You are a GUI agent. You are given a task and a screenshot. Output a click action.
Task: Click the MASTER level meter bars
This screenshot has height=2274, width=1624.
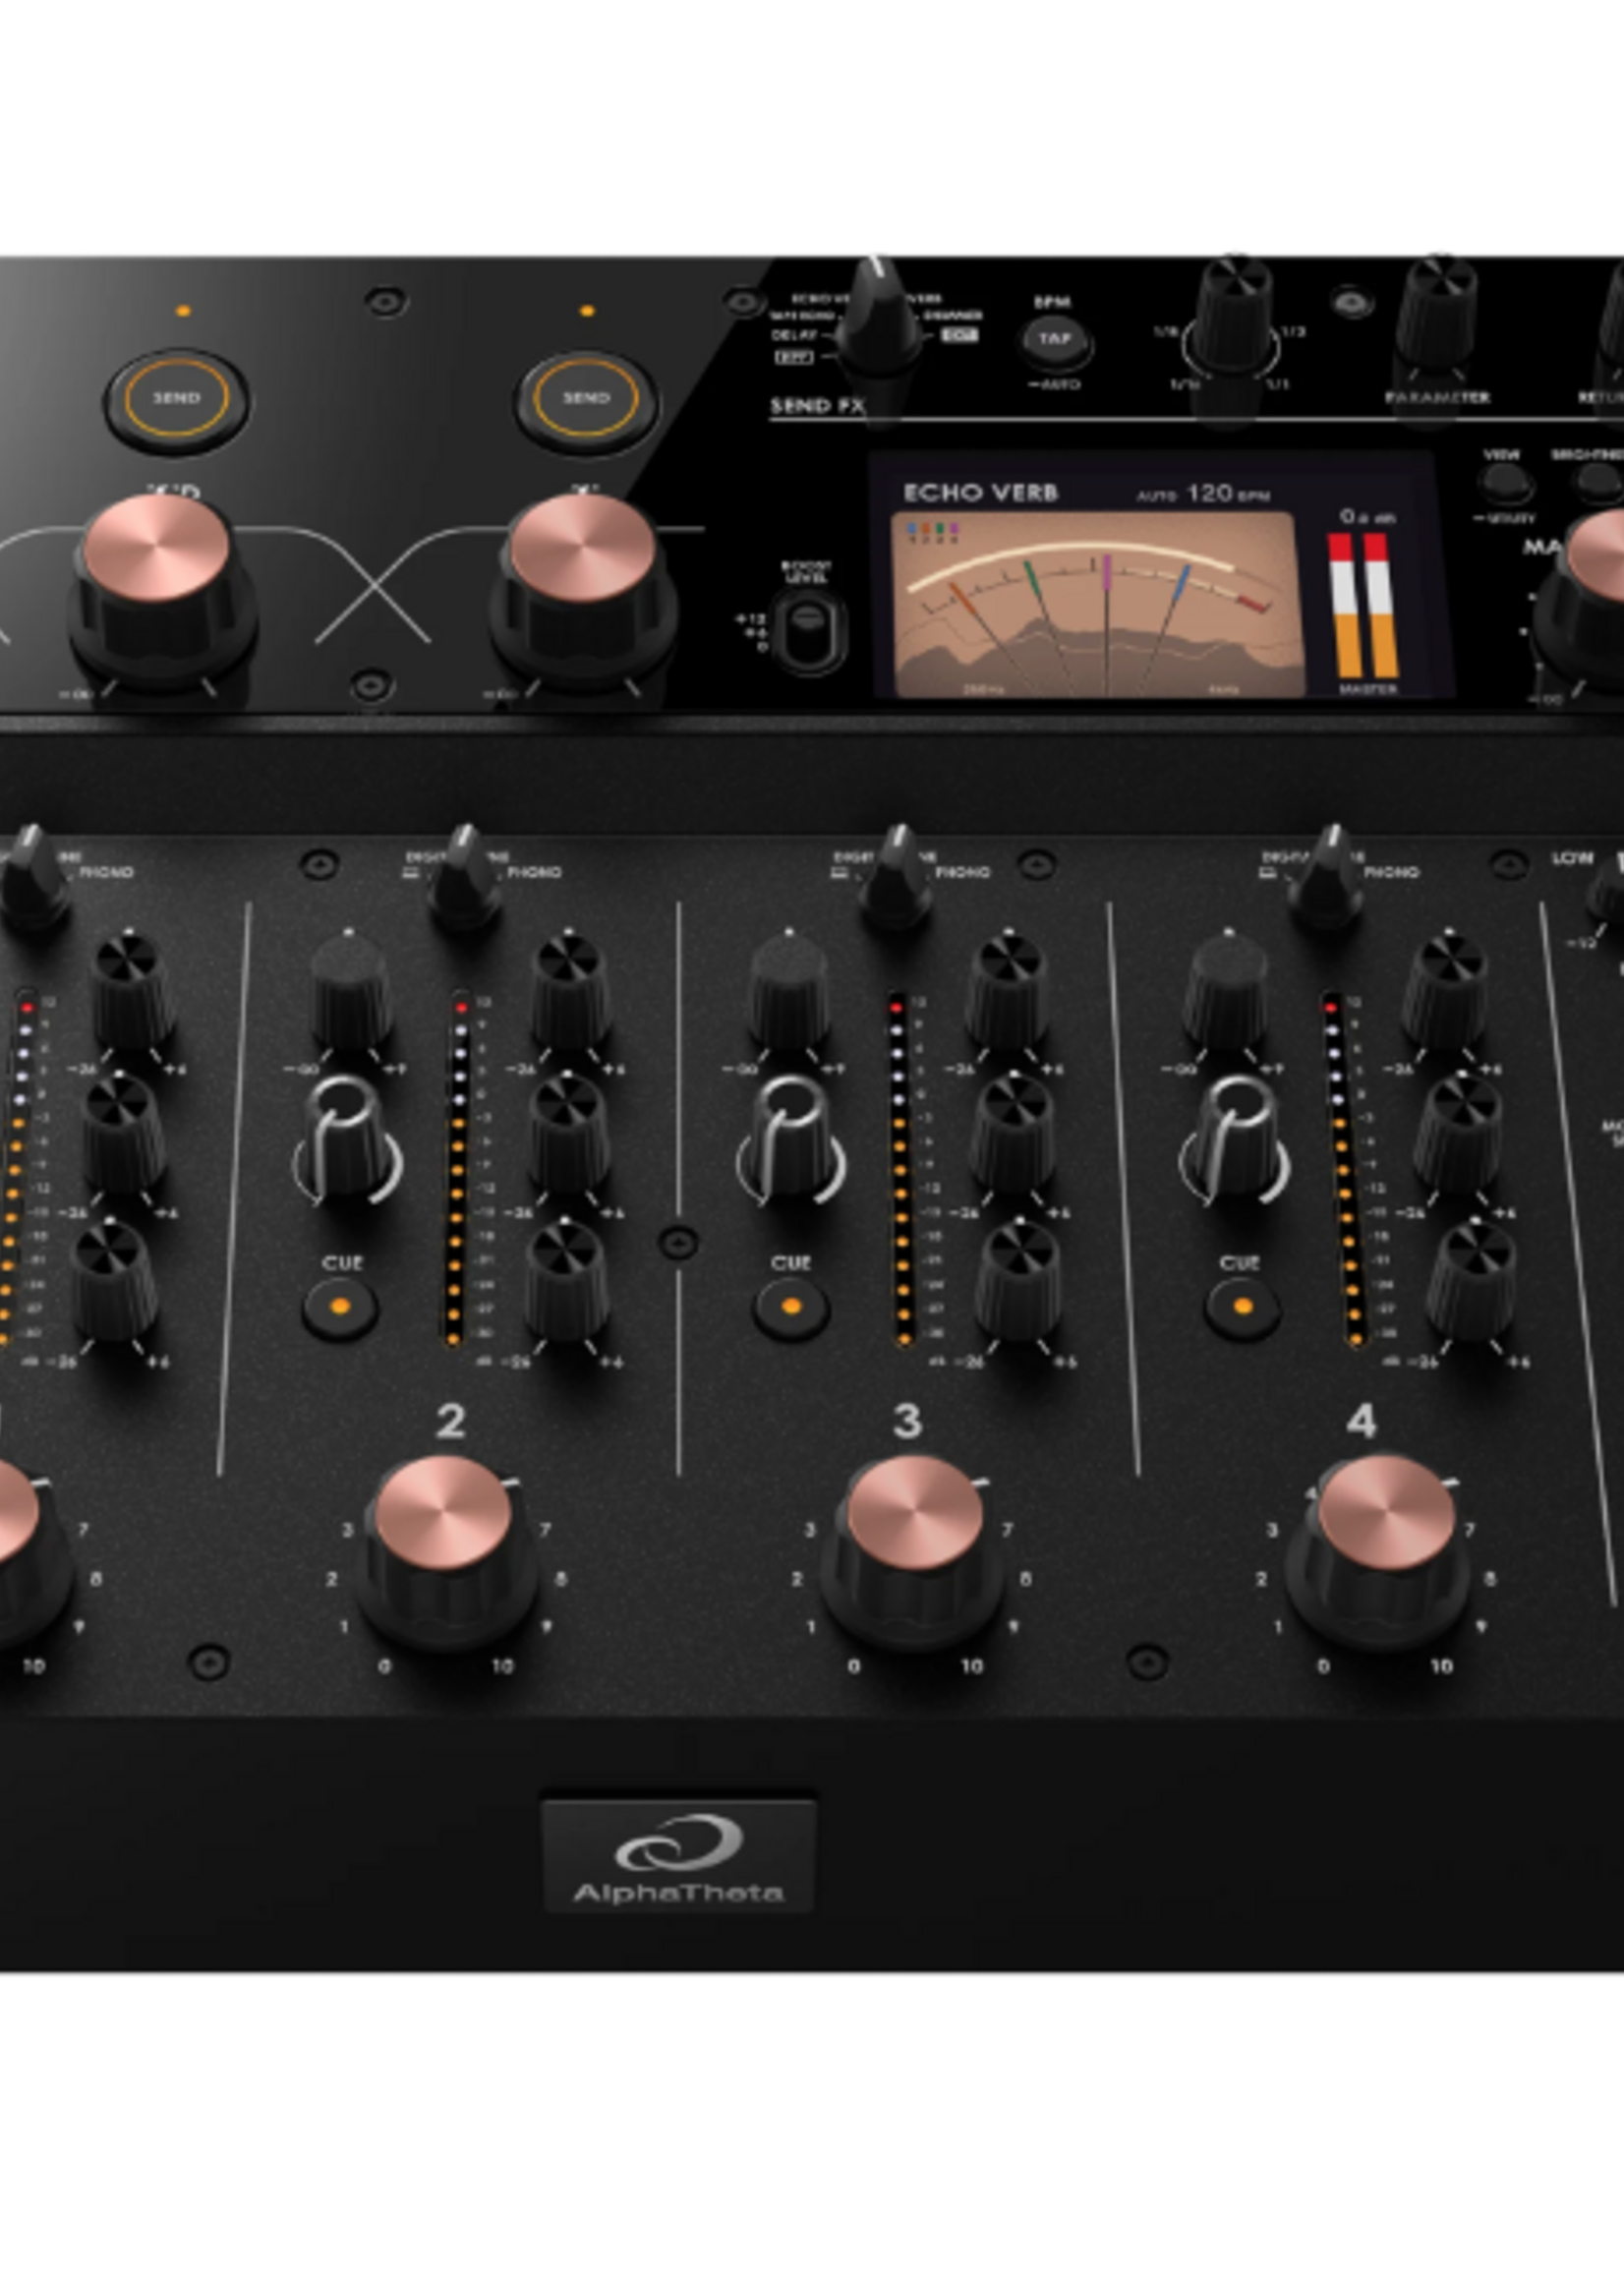[x=1363, y=606]
